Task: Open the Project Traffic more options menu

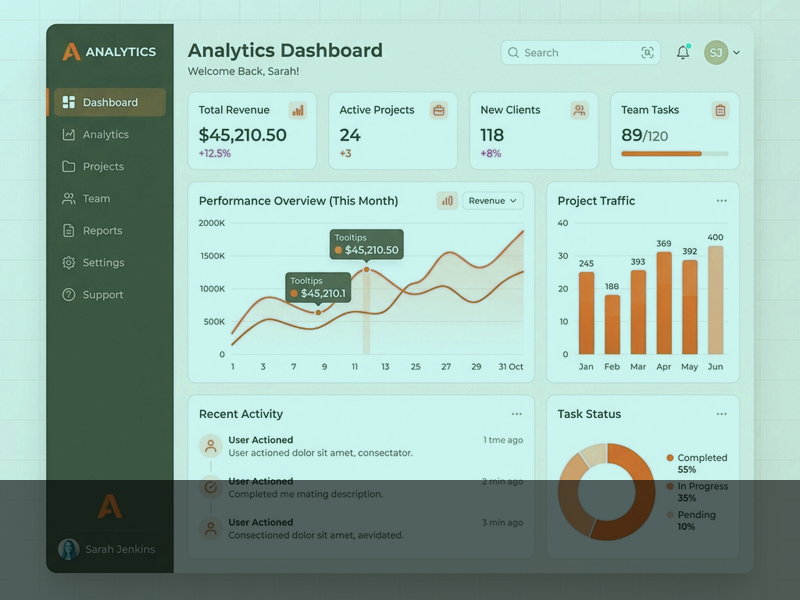Action: (x=721, y=201)
